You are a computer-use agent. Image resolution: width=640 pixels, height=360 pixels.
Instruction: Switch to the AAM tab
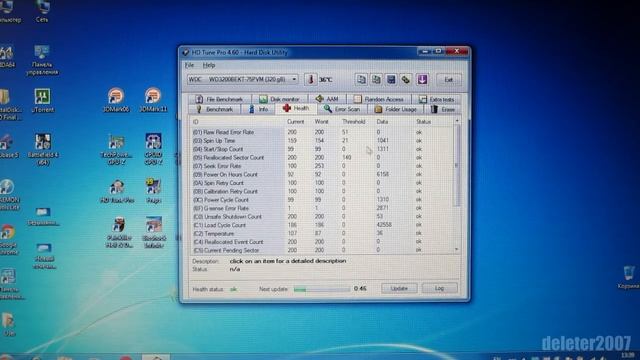[327, 99]
